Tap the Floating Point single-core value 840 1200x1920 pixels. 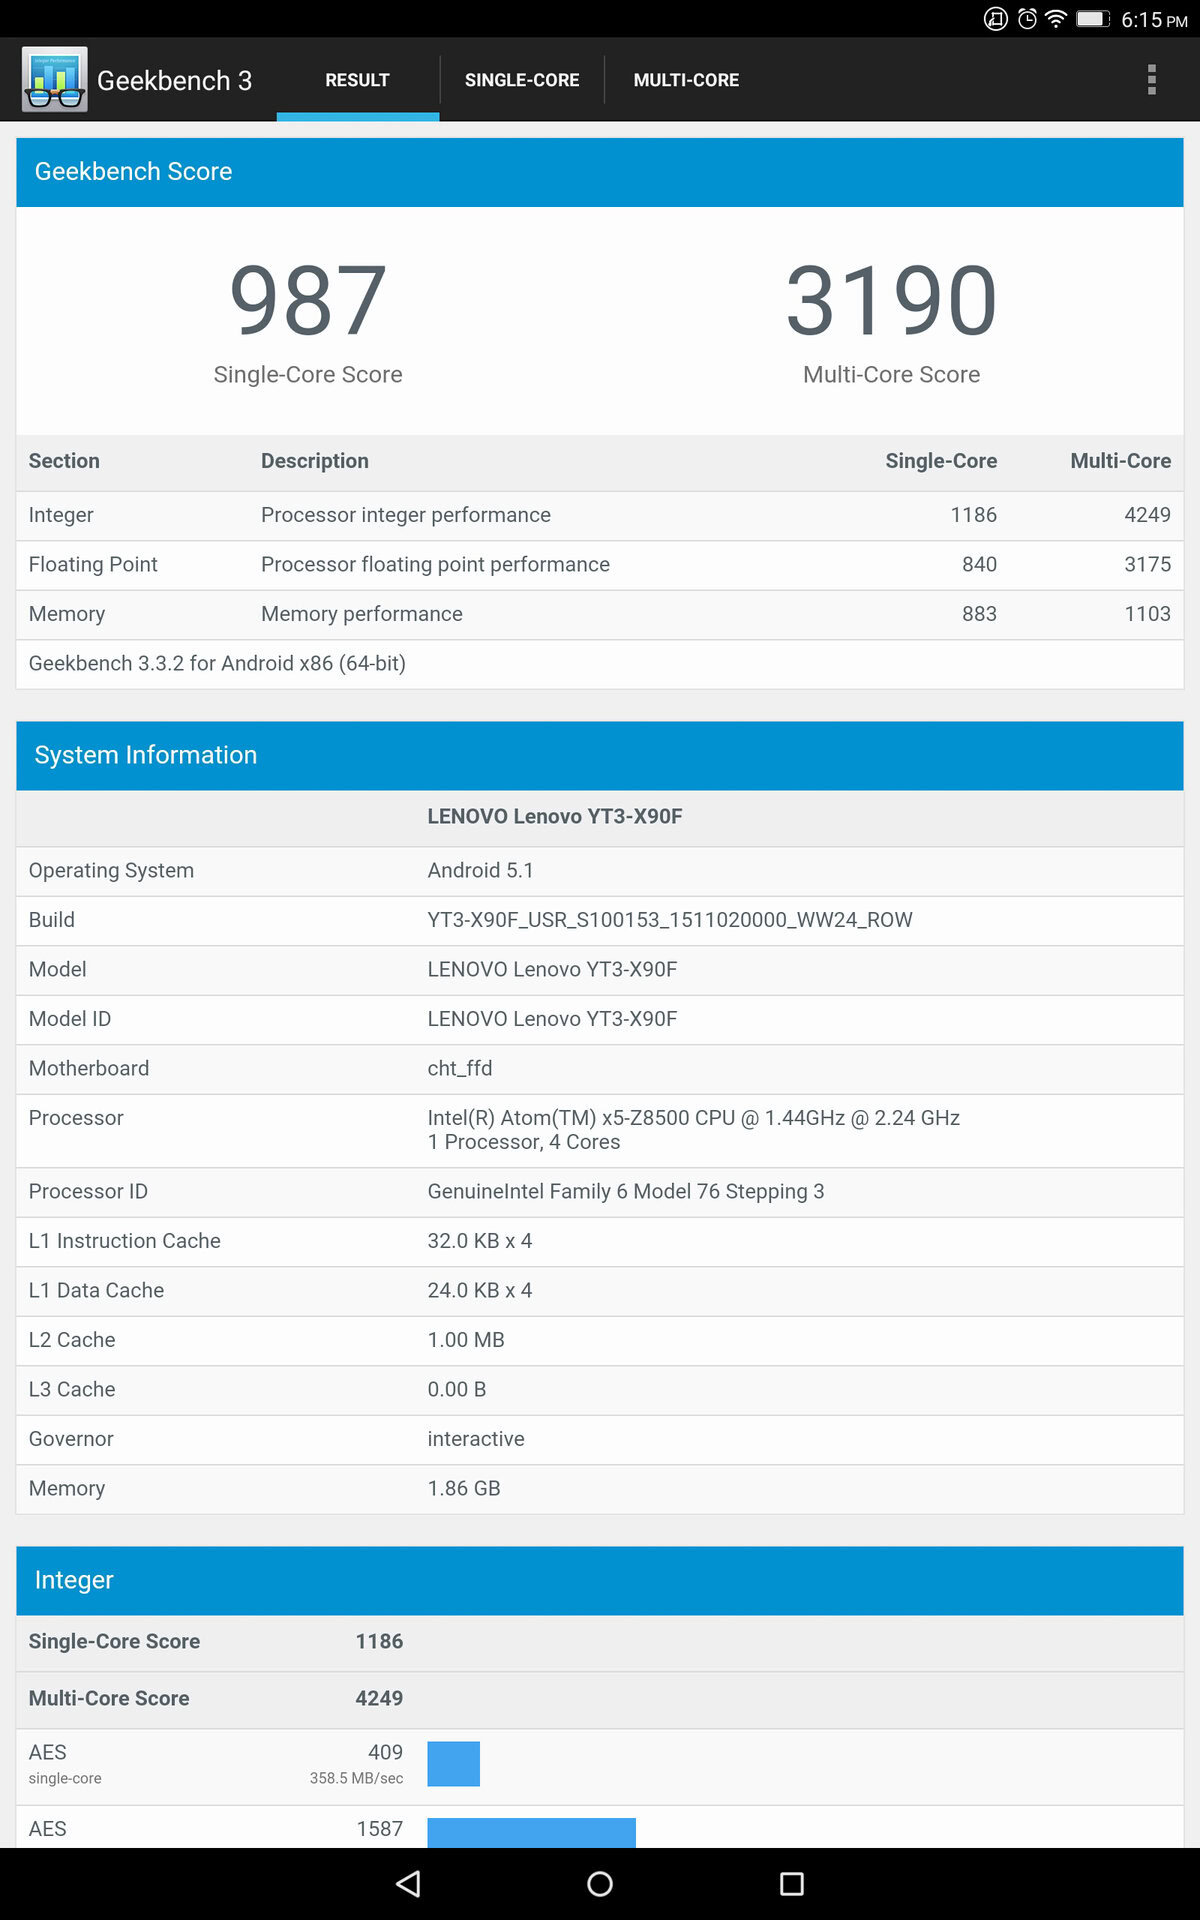click(979, 565)
